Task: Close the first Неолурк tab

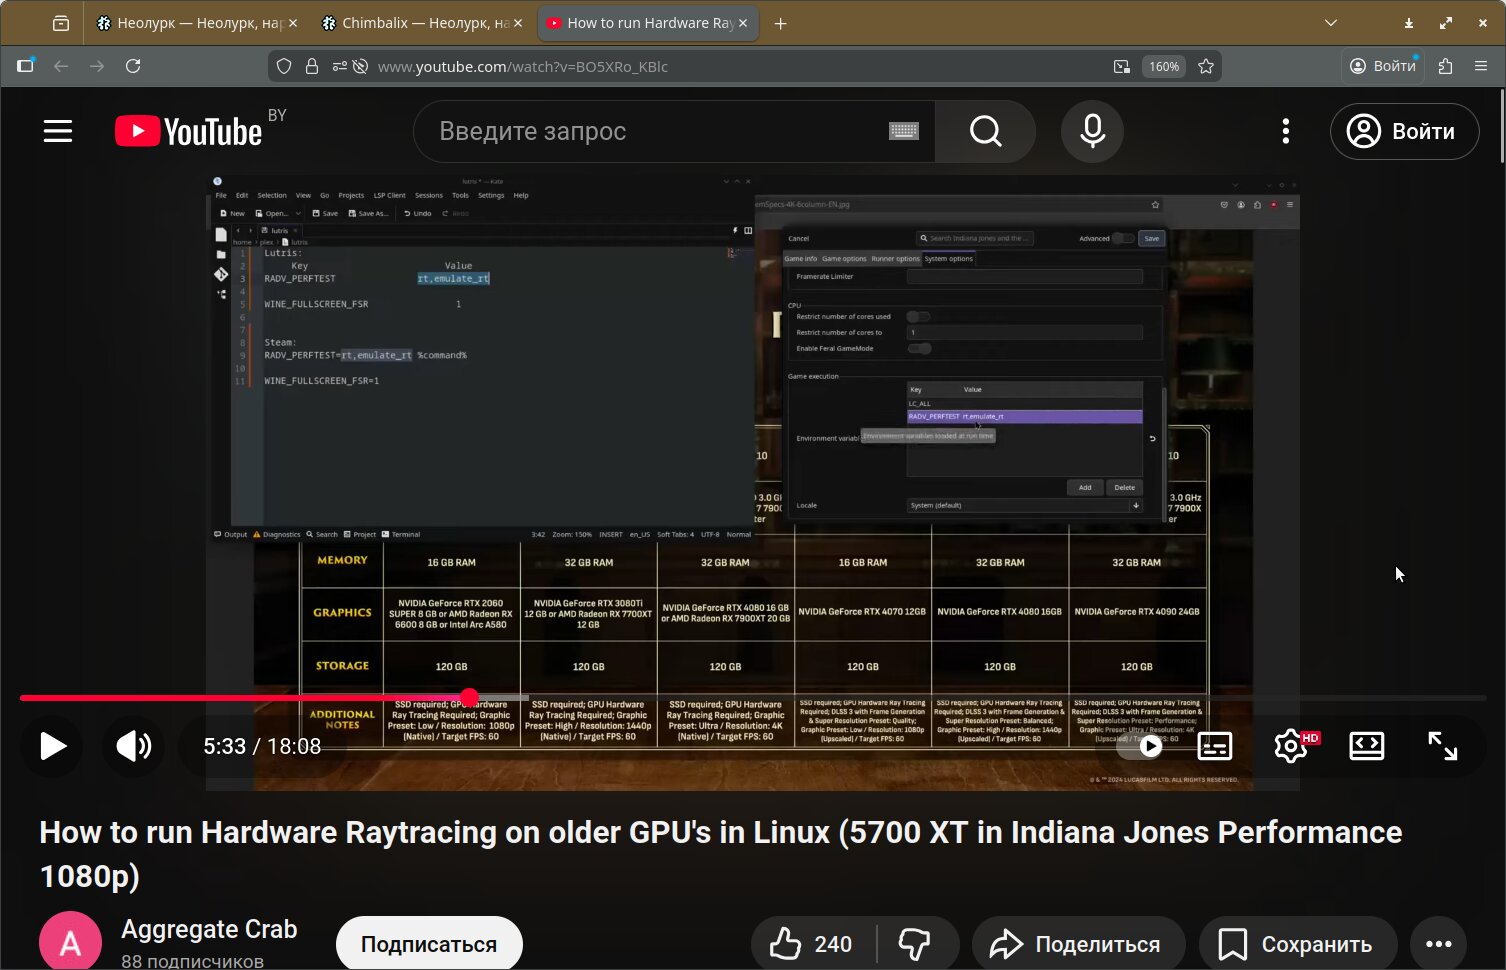Action: click(293, 23)
